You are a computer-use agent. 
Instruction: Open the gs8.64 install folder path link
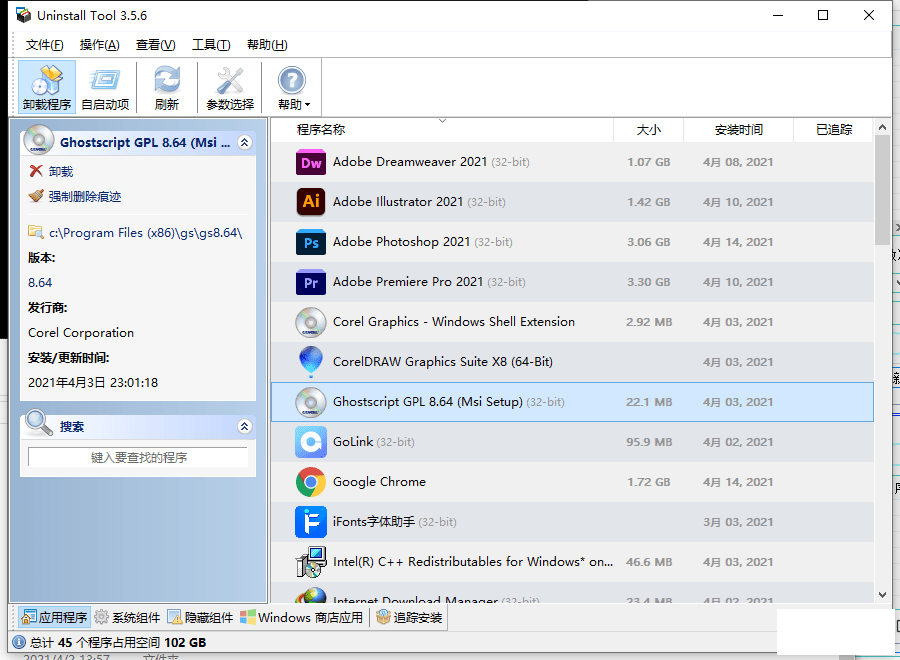[145, 232]
